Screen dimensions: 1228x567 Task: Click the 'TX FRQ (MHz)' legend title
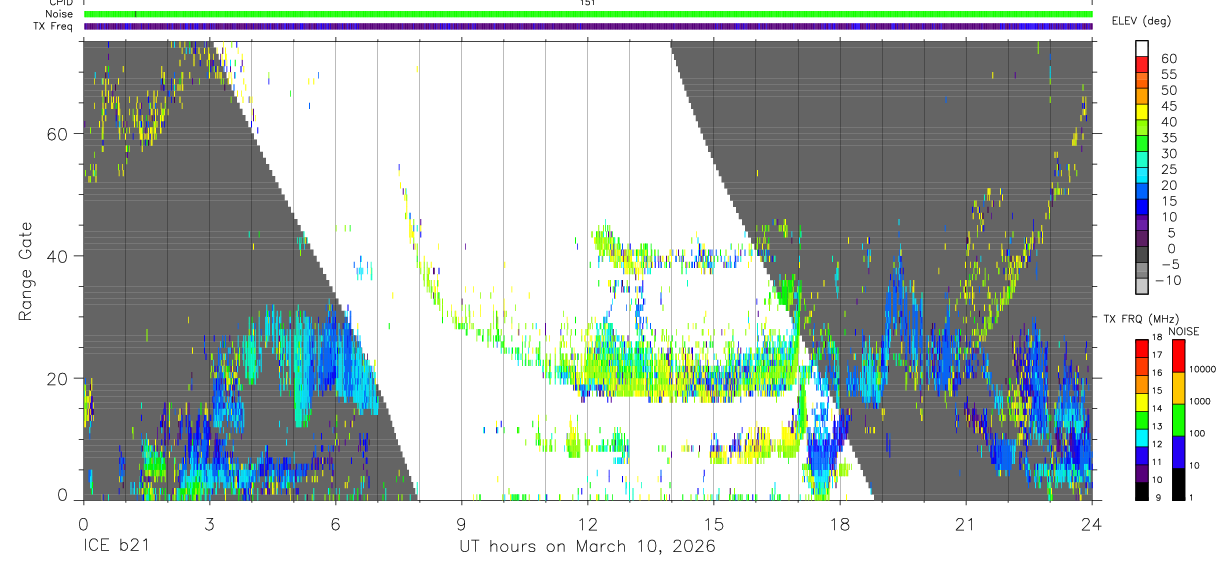(x=1139, y=318)
